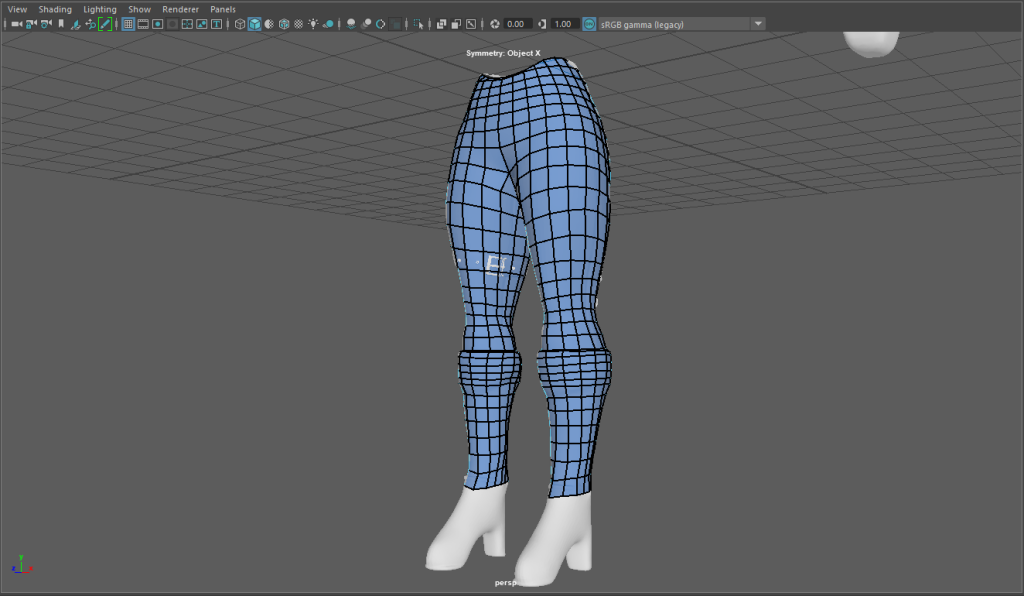Toggle the viewport Grid display button
1024x596 pixels.
[128, 24]
